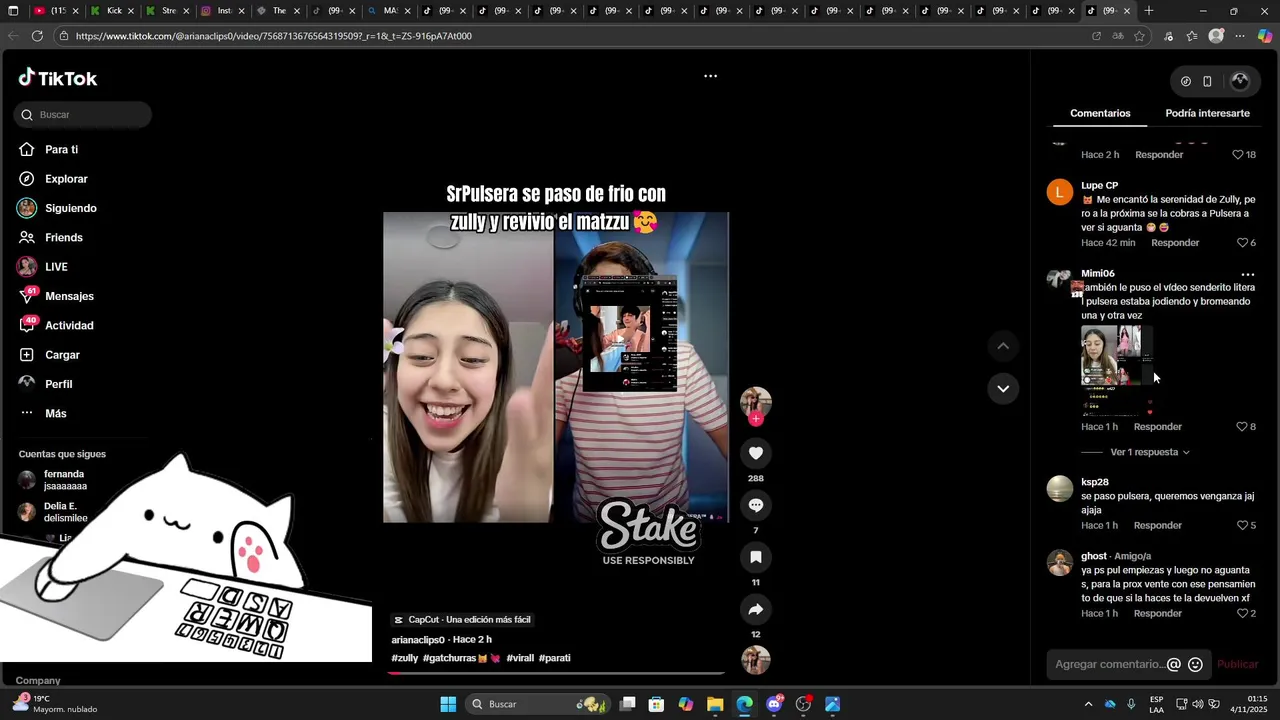Switch to the Comentarios tab
This screenshot has width=1280, height=720.
tap(1100, 113)
